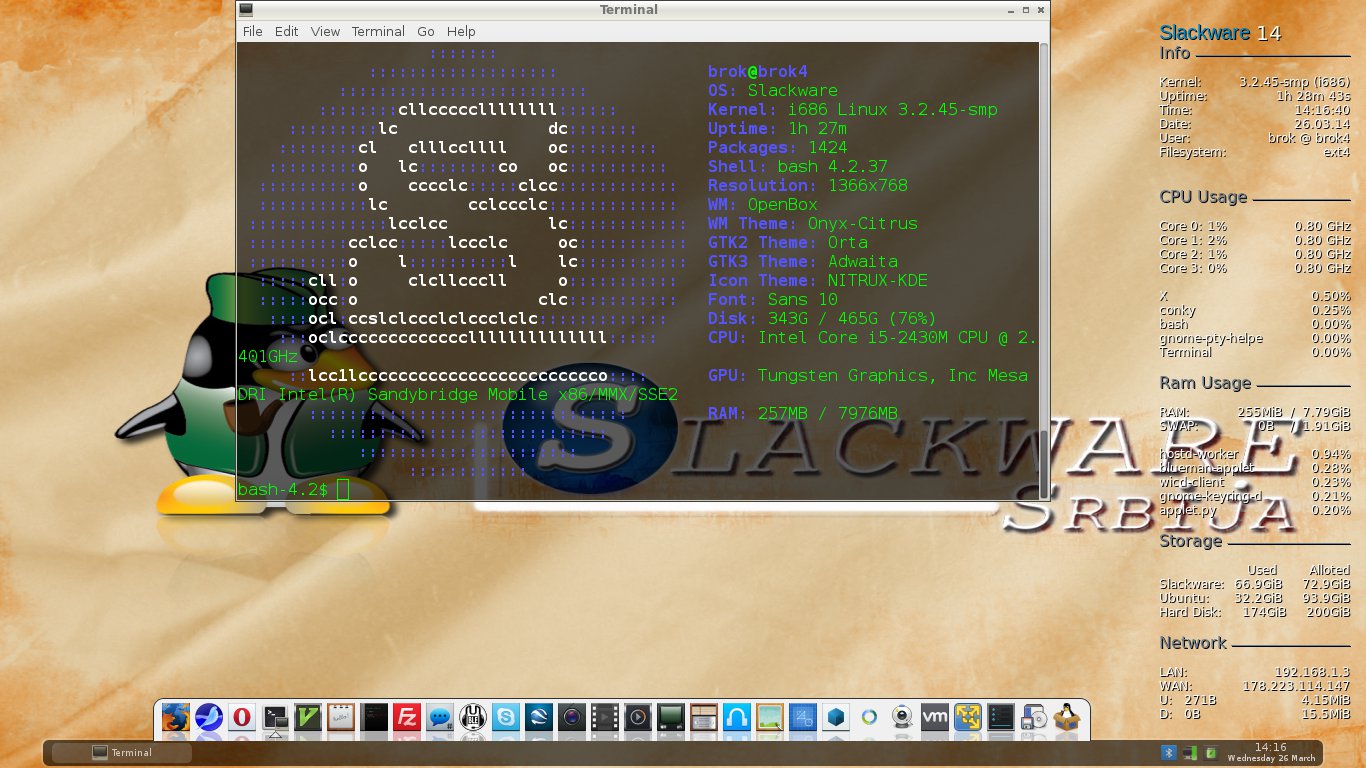The width and height of the screenshot is (1366, 768).
Task: Open the Terminal window menu icon in titlebar
Action: (x=246, y=10)
